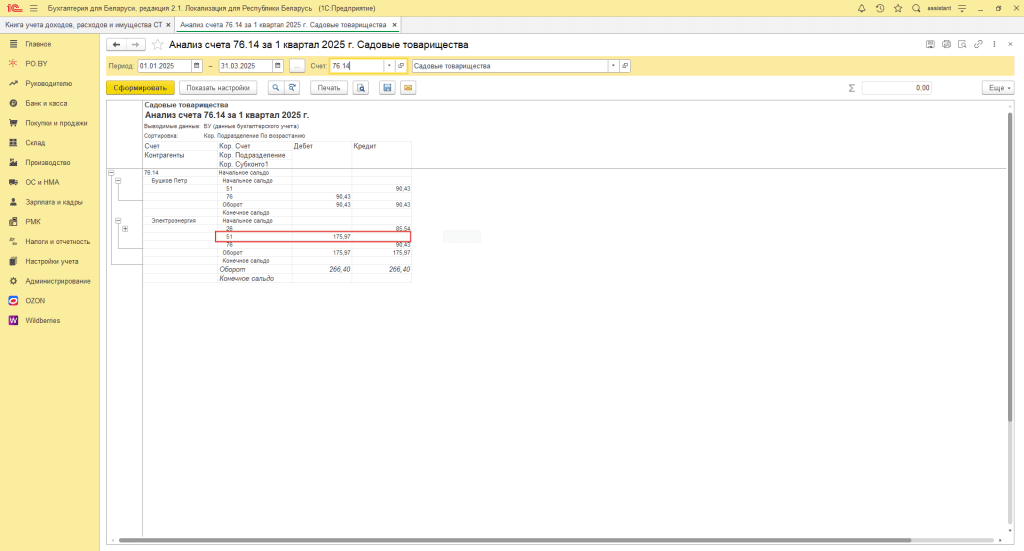Open the ОС и НМА section
Image resolution: width=1024 pixels, height=551 pixels.
[50, 182]
